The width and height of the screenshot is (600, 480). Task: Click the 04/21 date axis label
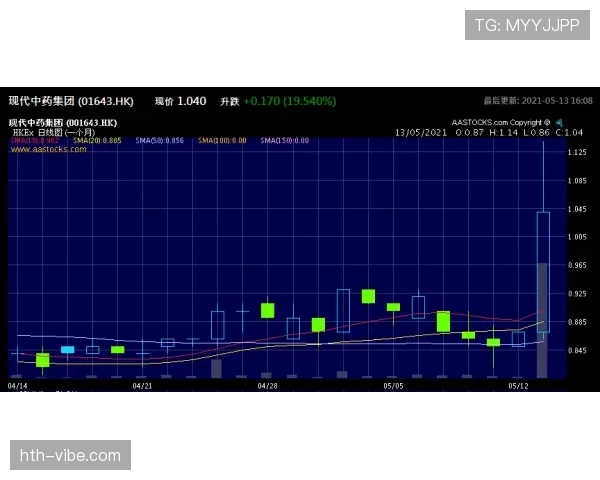point(142,385)
